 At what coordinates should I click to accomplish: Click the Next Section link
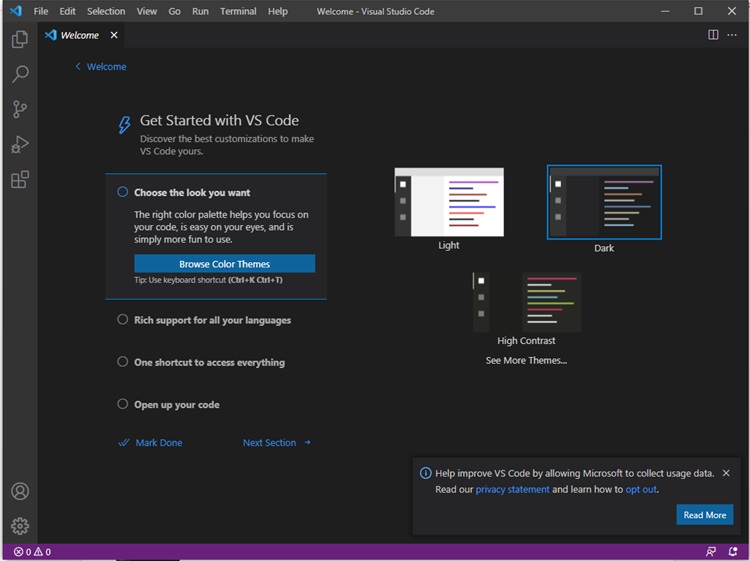(269, 442)
